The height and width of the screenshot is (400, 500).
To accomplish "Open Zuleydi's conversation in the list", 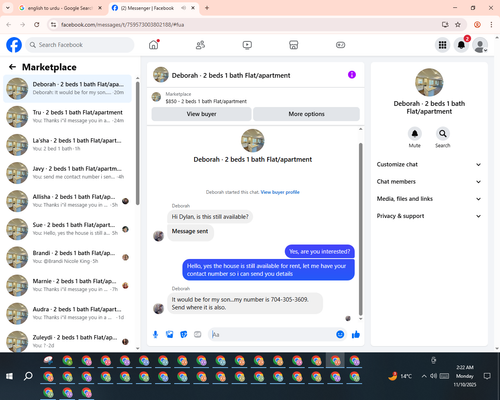I will tap(67, 341).
